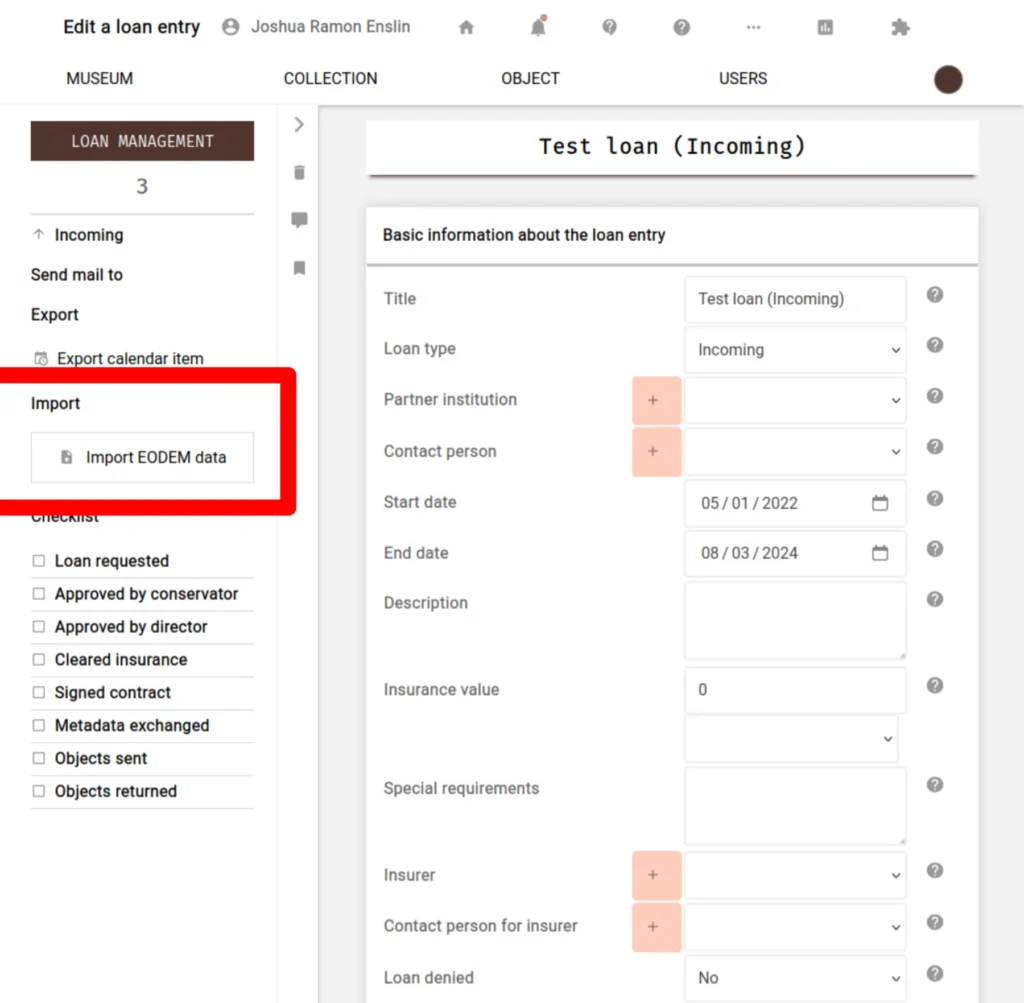The image size is (1024, 1003).
Task: Click Import EODEM data button
Action: (142, 457)
